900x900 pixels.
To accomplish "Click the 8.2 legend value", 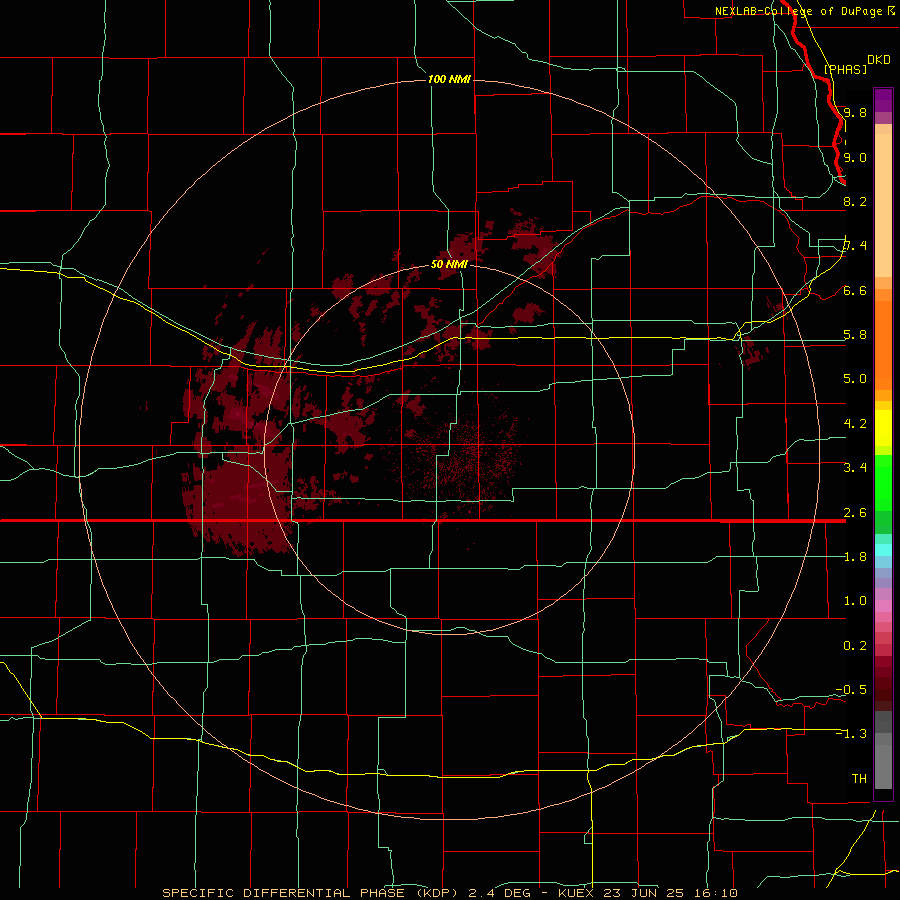I will [855, 201].
